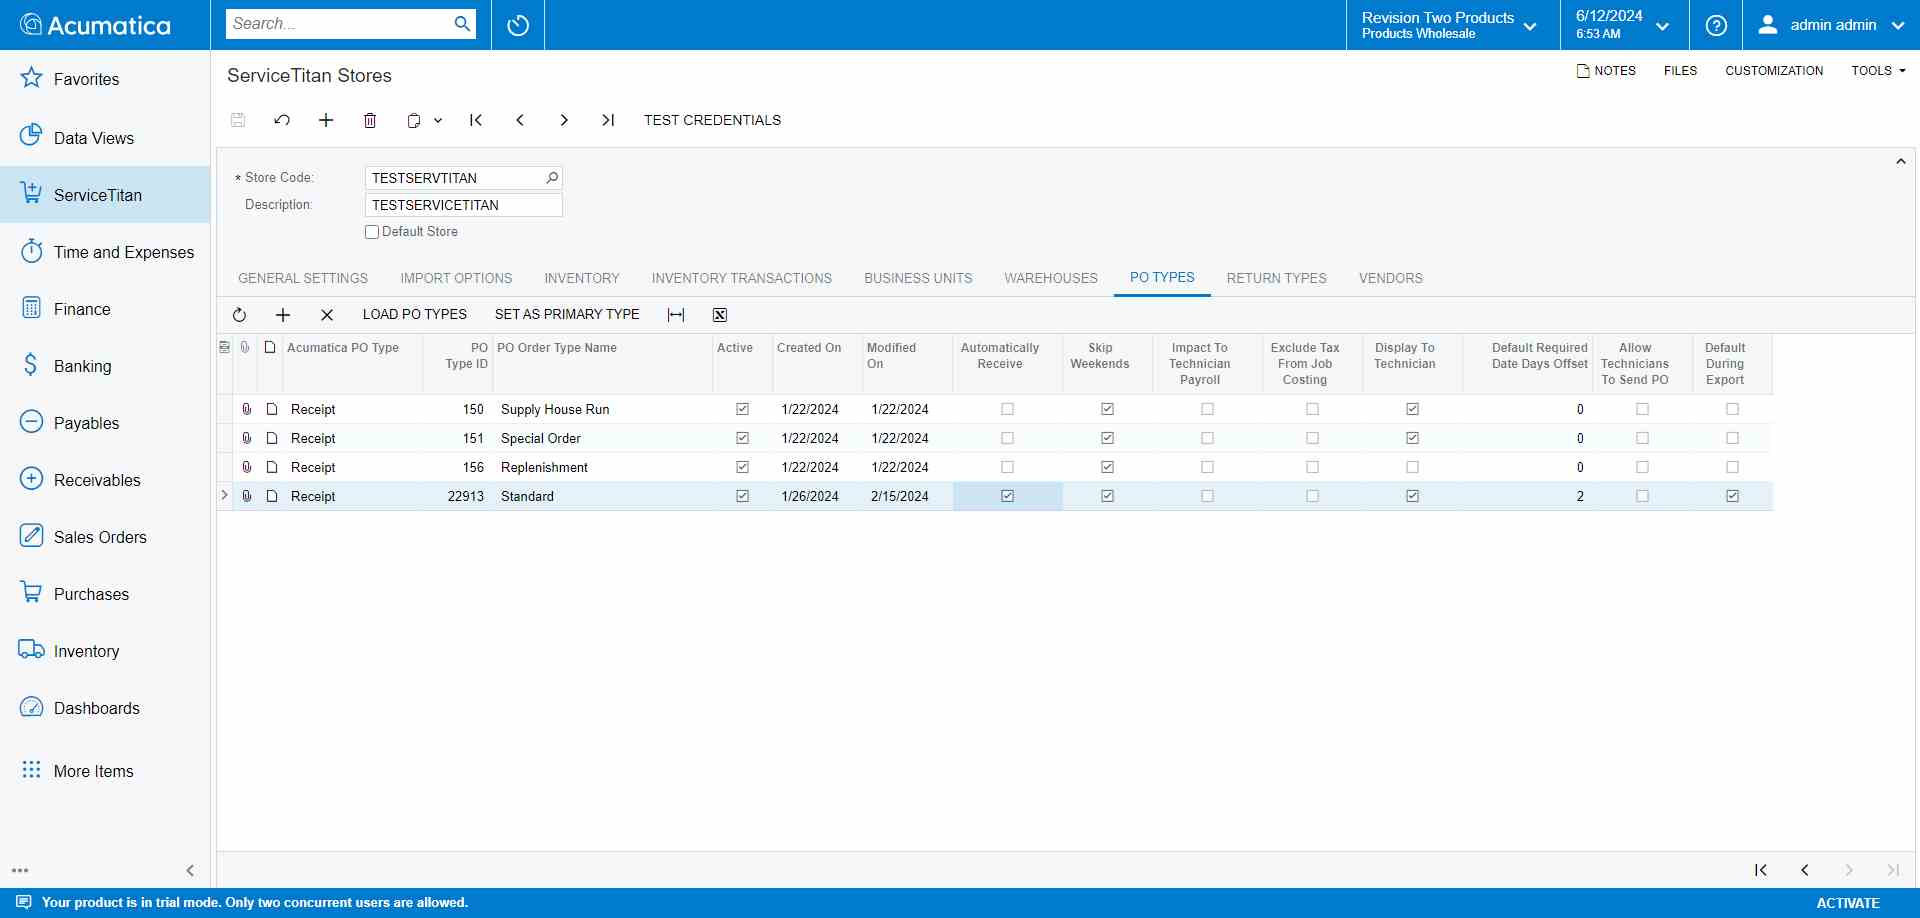
Task: Switch to Inventory Transactions tab
Action: [x=742, y=278]
